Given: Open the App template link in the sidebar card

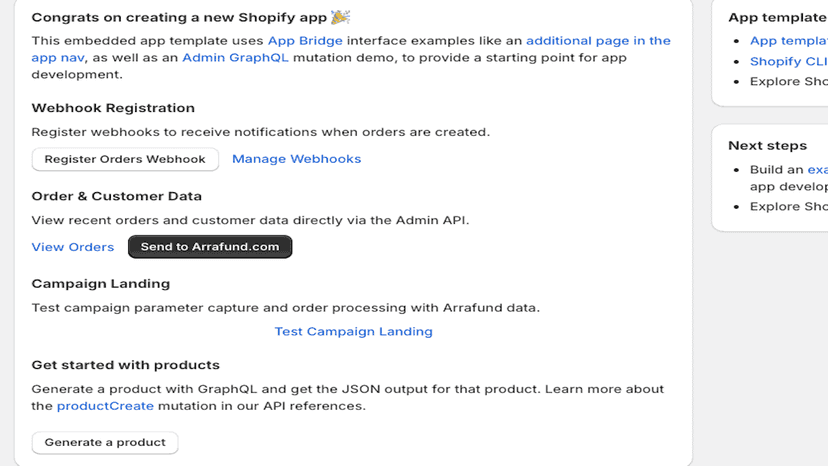Looking at the screenshot, I should click(x=788, y=41).
